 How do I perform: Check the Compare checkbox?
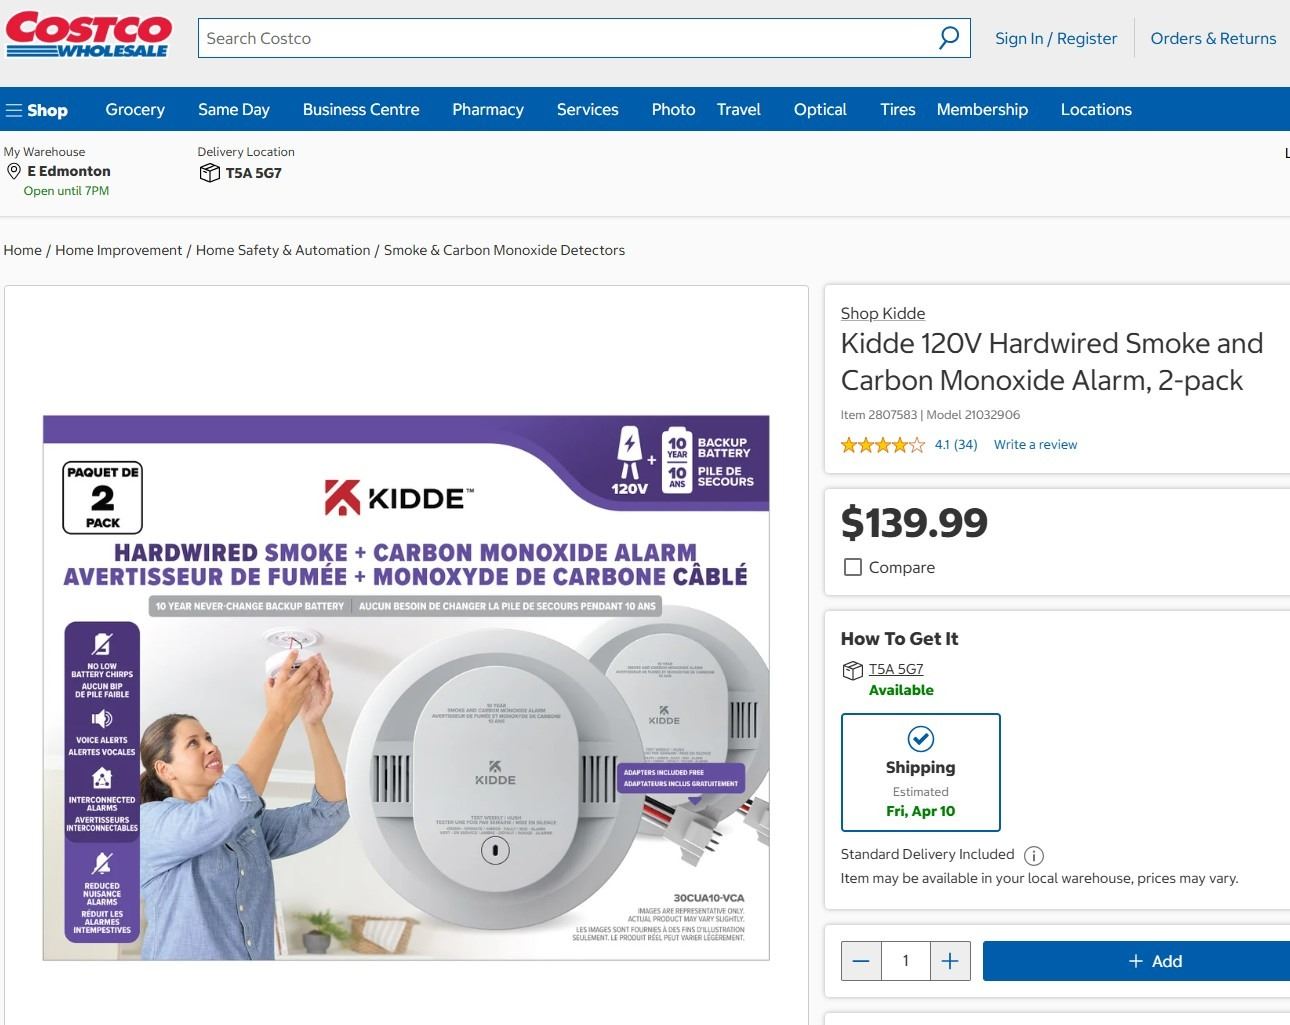(x=853, y=567)
